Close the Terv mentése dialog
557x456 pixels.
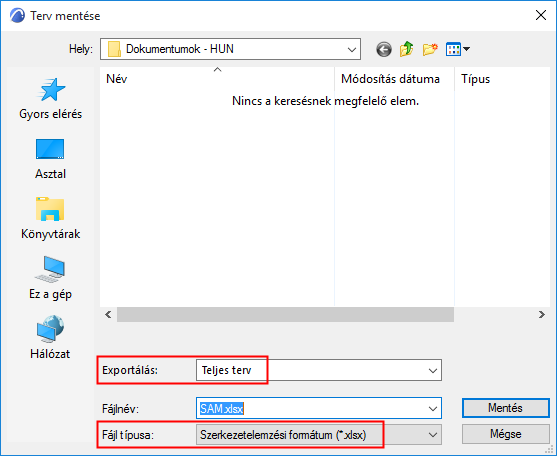point(541,15)
